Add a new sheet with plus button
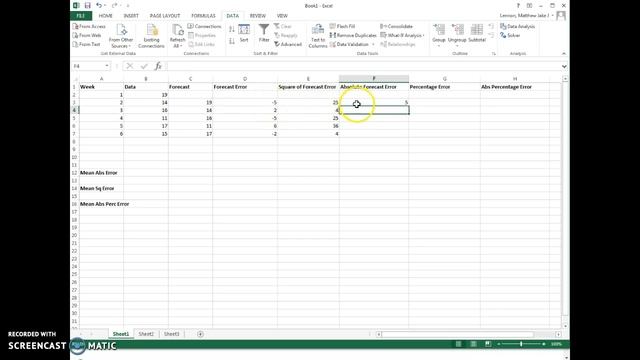640x360 pixels. pyautogui.click(x=200, y=334)
